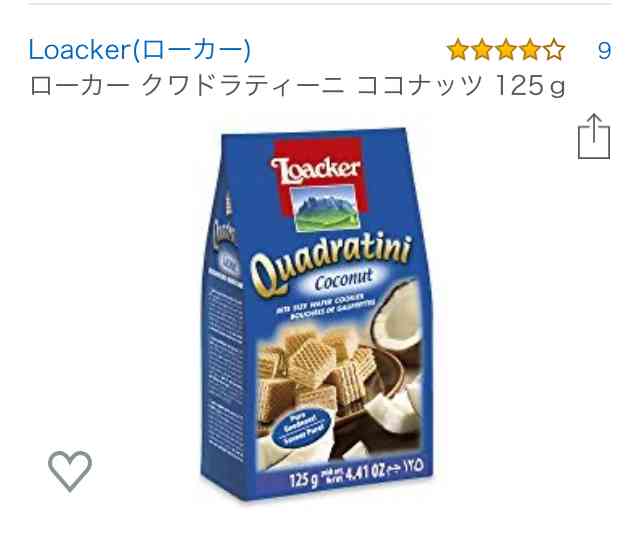Add product to wishlist with heart icon
Image resolution: width=640 pixels, height=556 pixels.
70,470
